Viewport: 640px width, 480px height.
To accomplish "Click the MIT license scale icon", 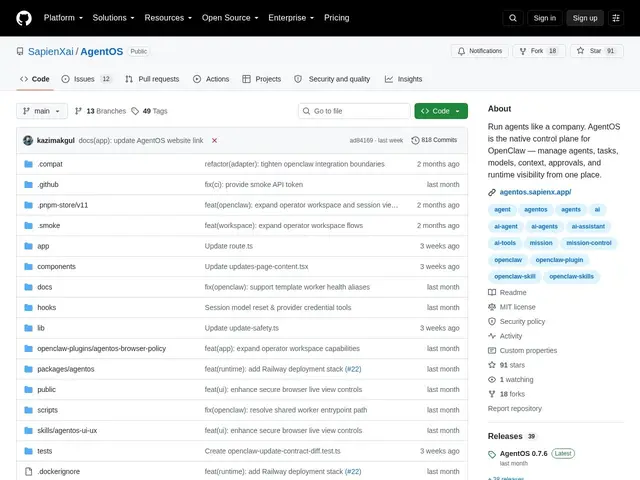I will click(492, 307).
